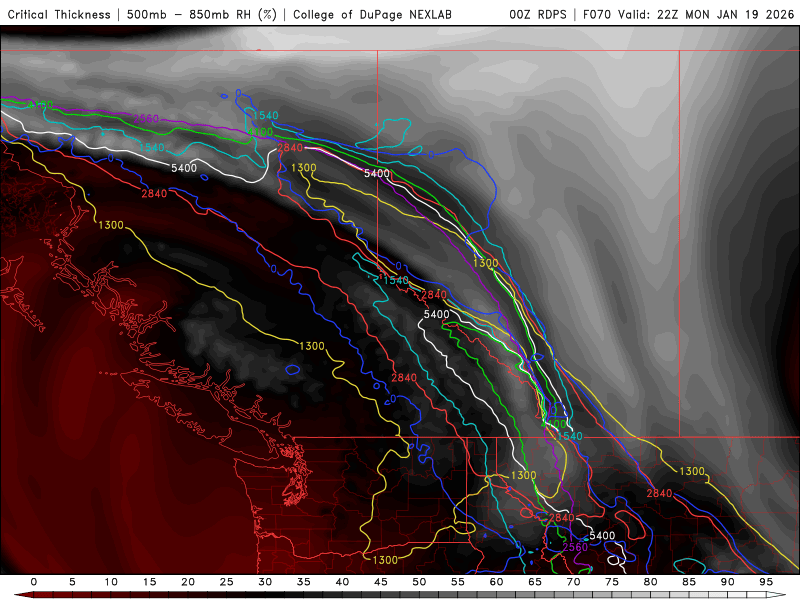
Task: Click the "Critical Thickness" title text
Action: click(59, 15)
